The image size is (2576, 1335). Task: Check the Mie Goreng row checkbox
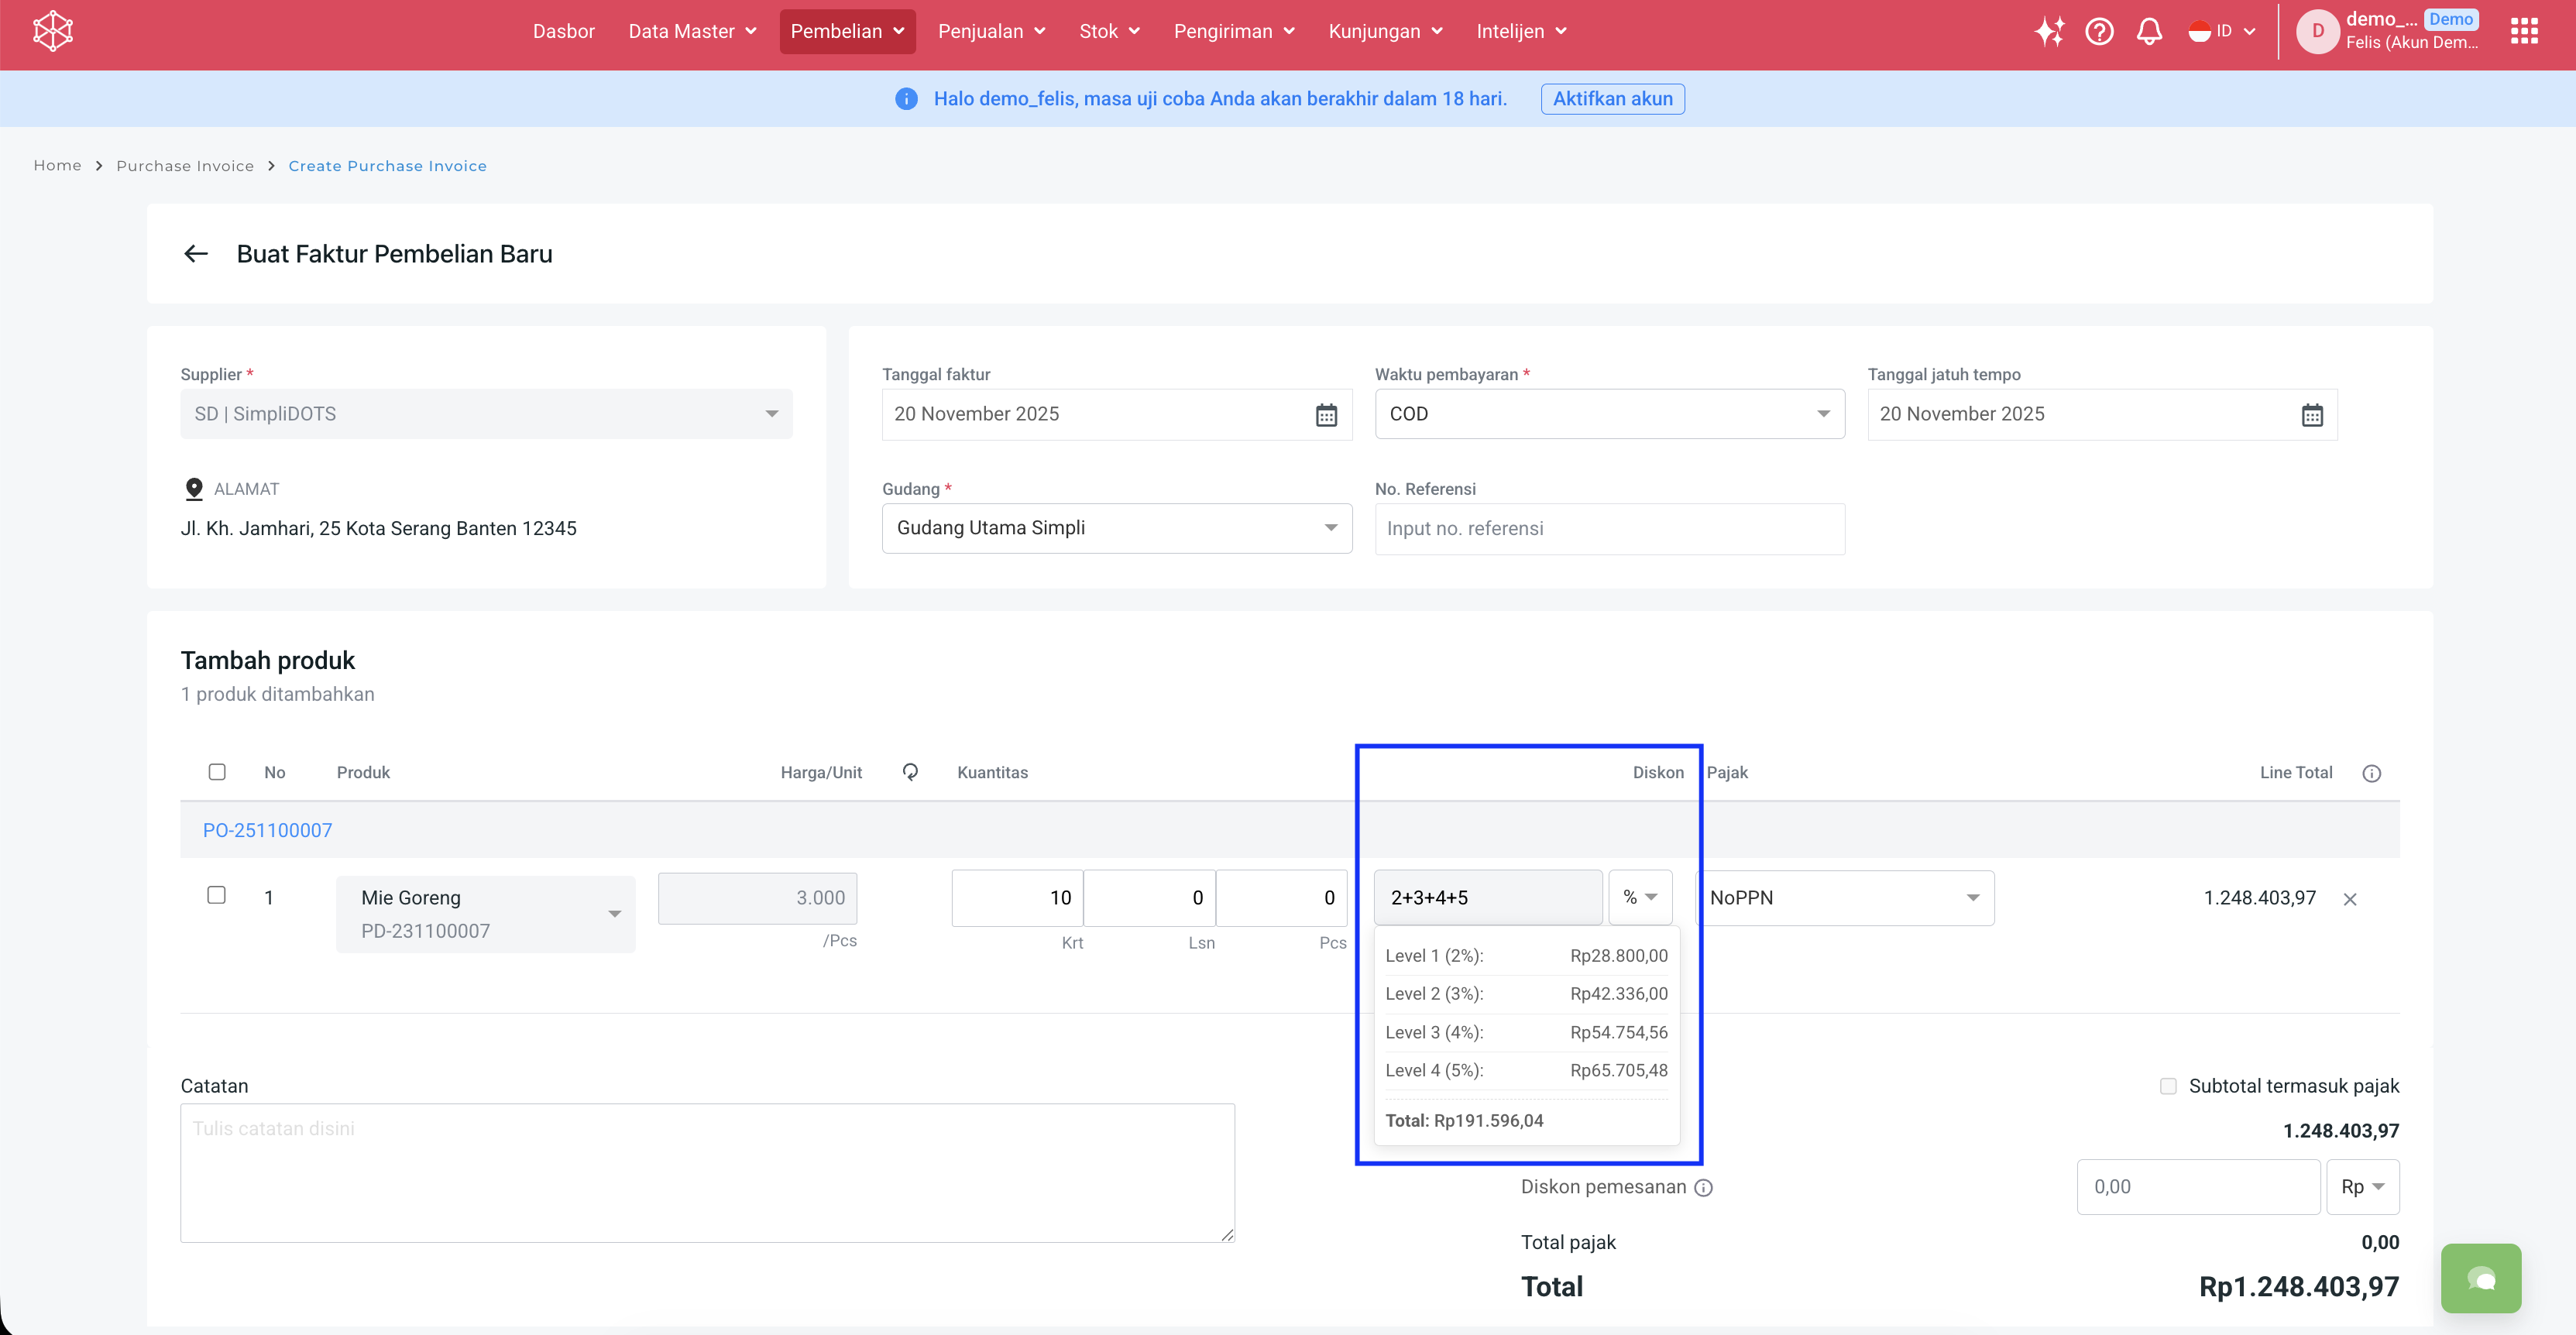(x=216, y=895)
